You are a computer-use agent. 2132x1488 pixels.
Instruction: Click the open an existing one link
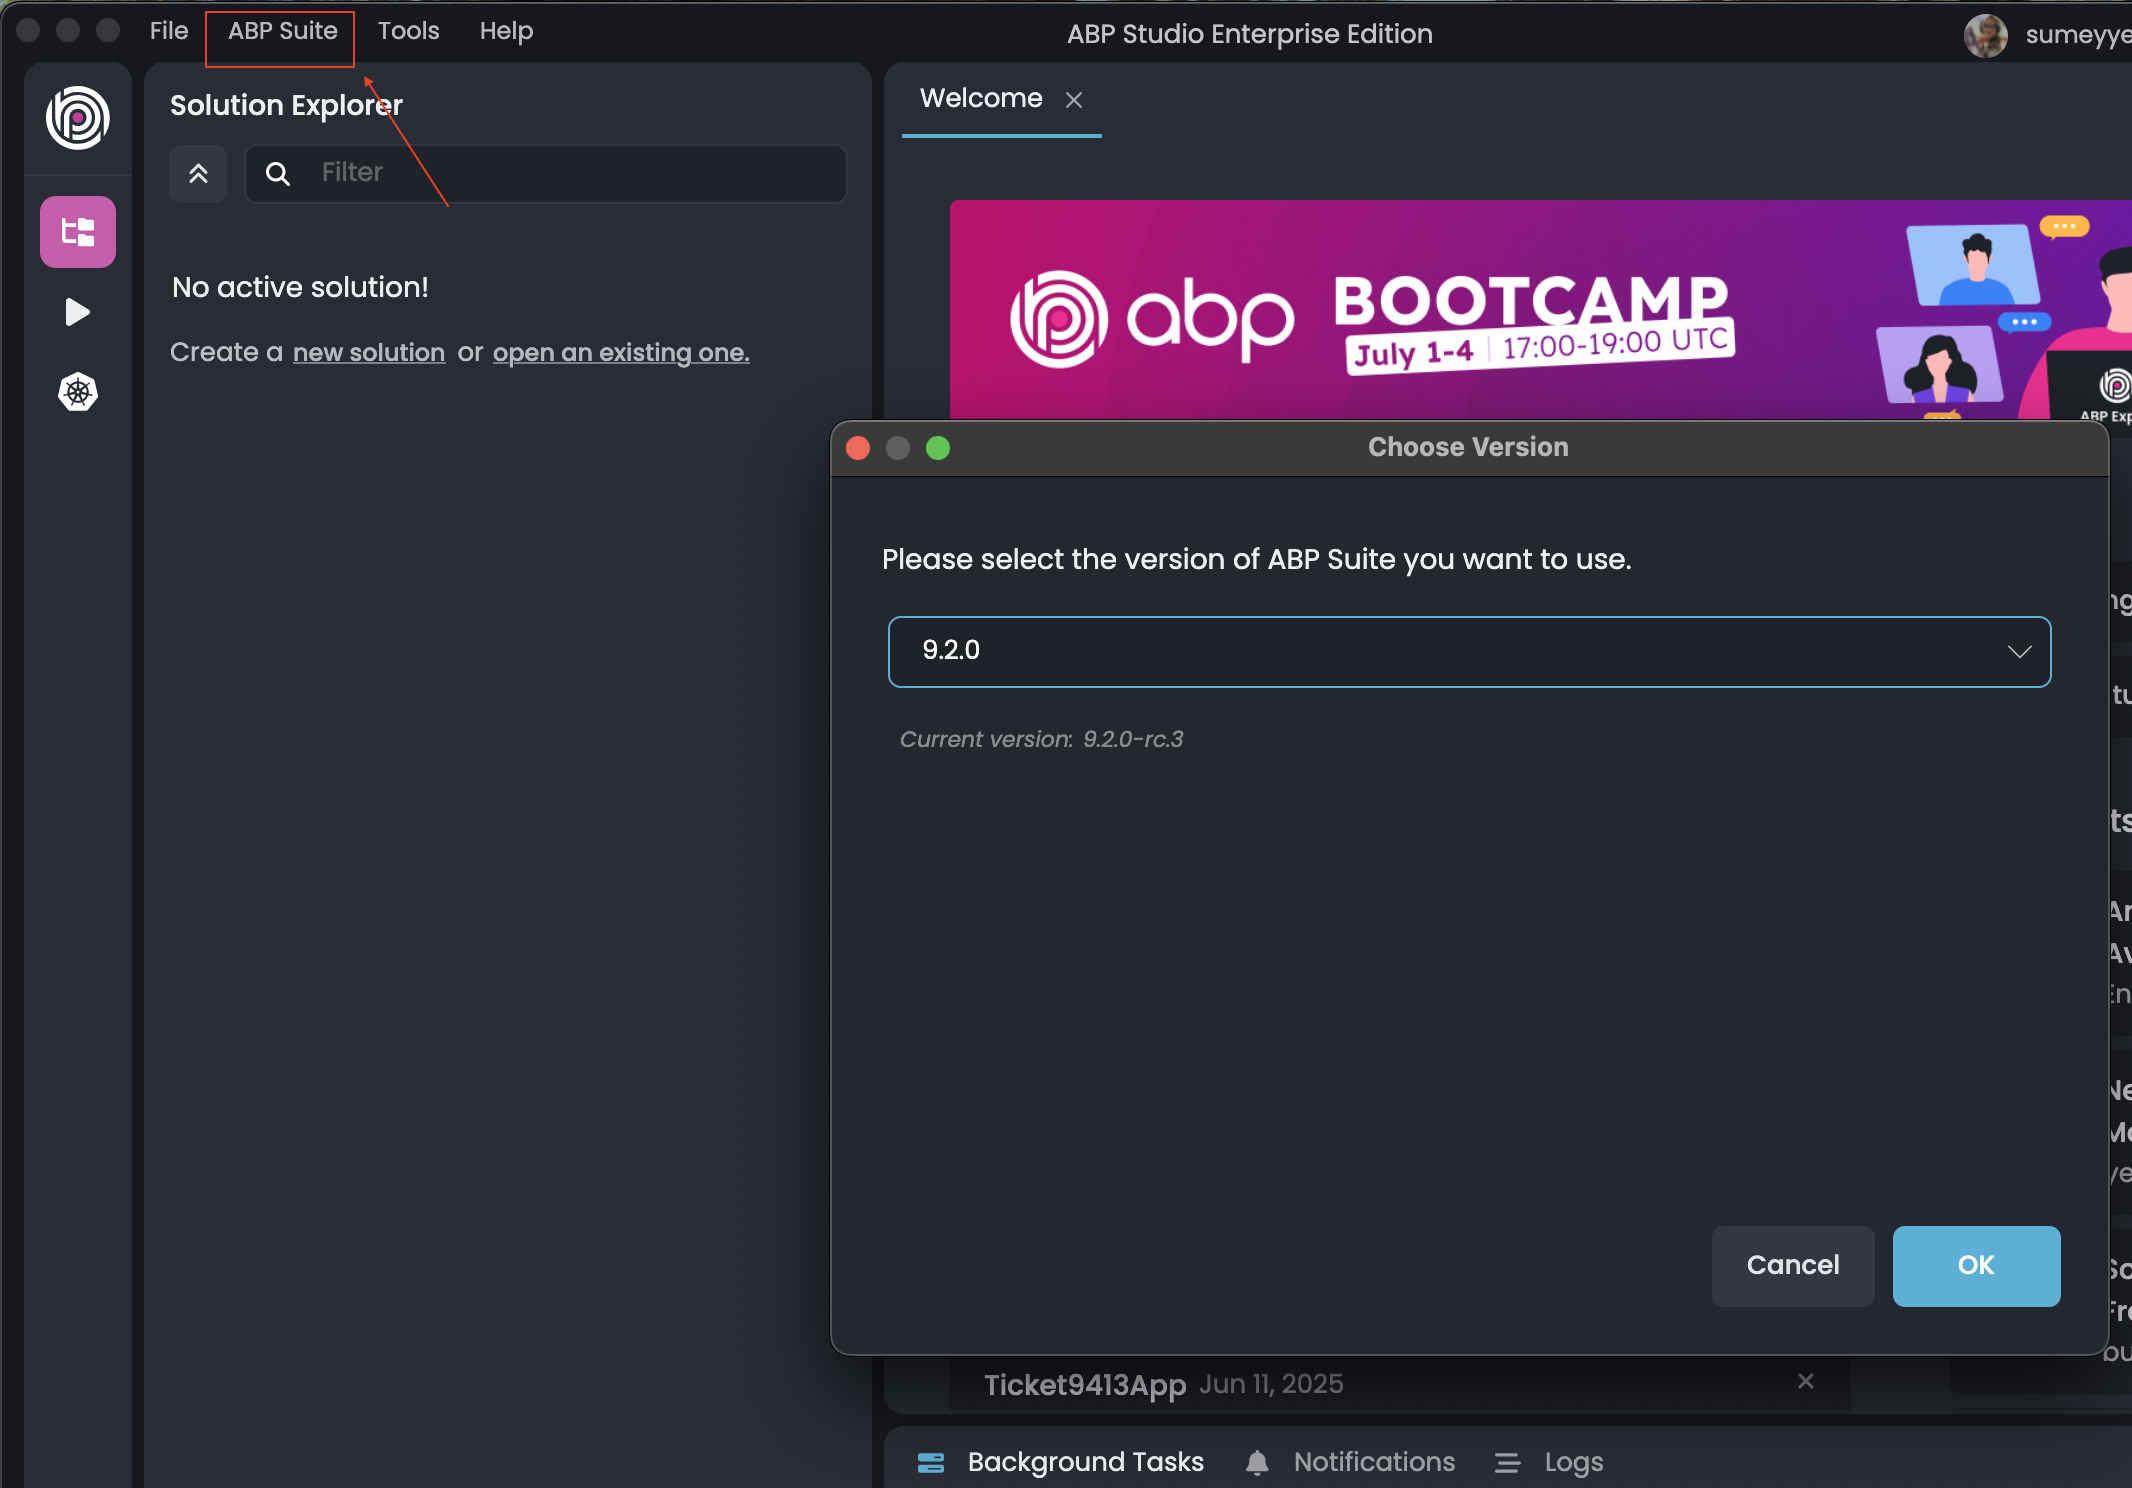click(620, 353)
